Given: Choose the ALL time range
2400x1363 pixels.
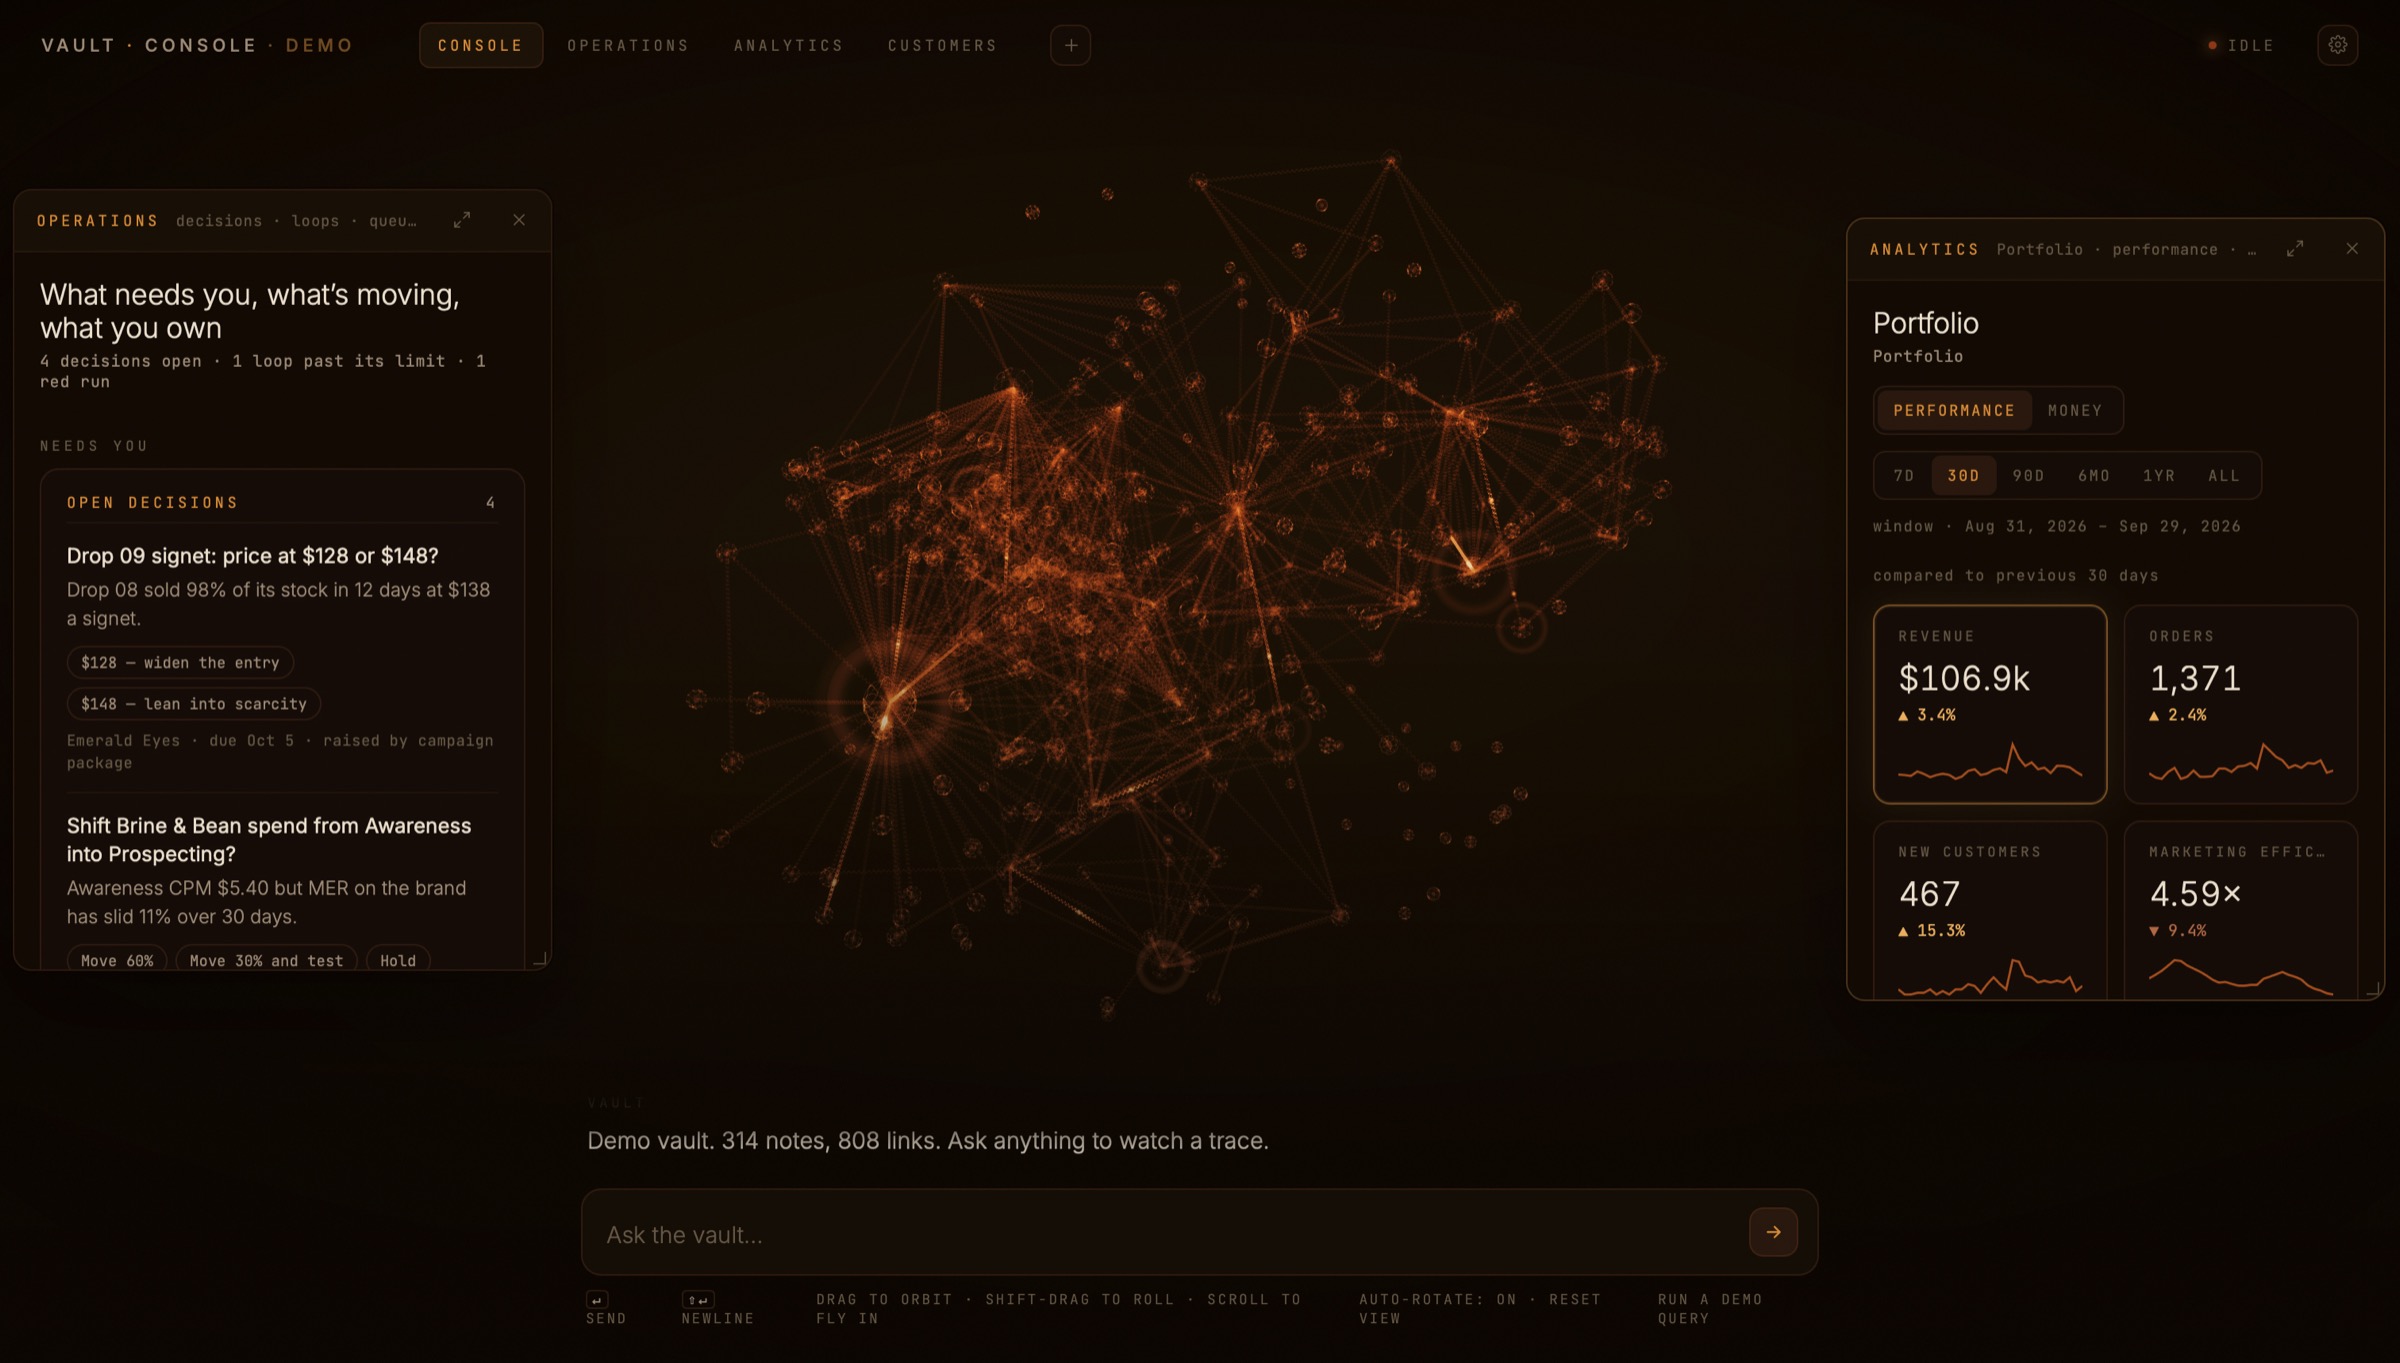Looking at the screenshot, I should pyautogui.click(x=2224, y=476).
